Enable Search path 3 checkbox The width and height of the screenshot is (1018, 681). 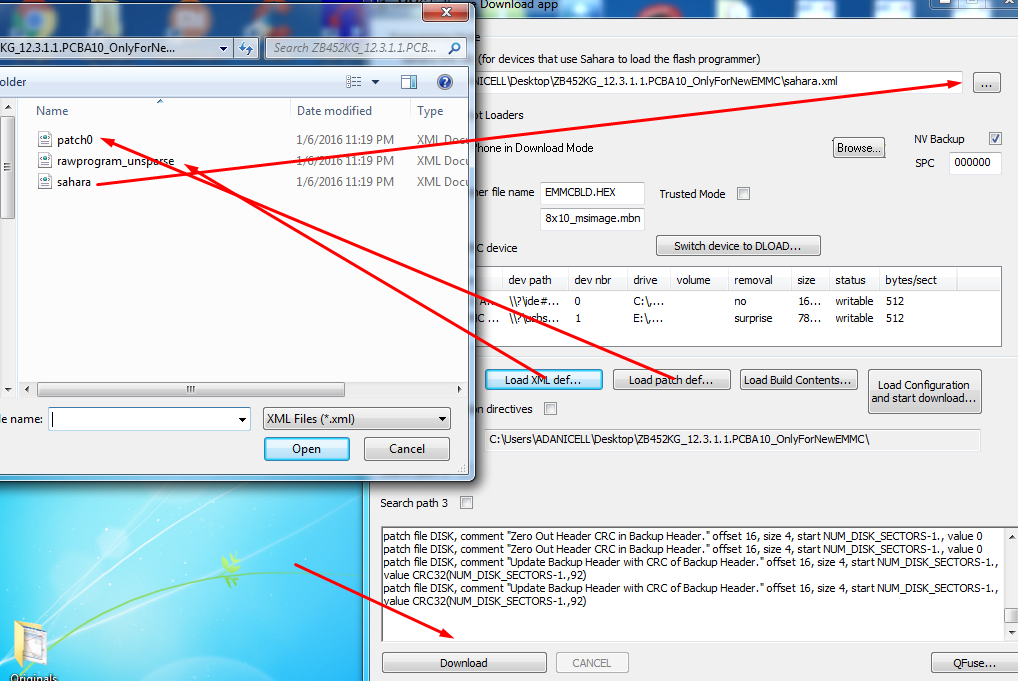466,502
